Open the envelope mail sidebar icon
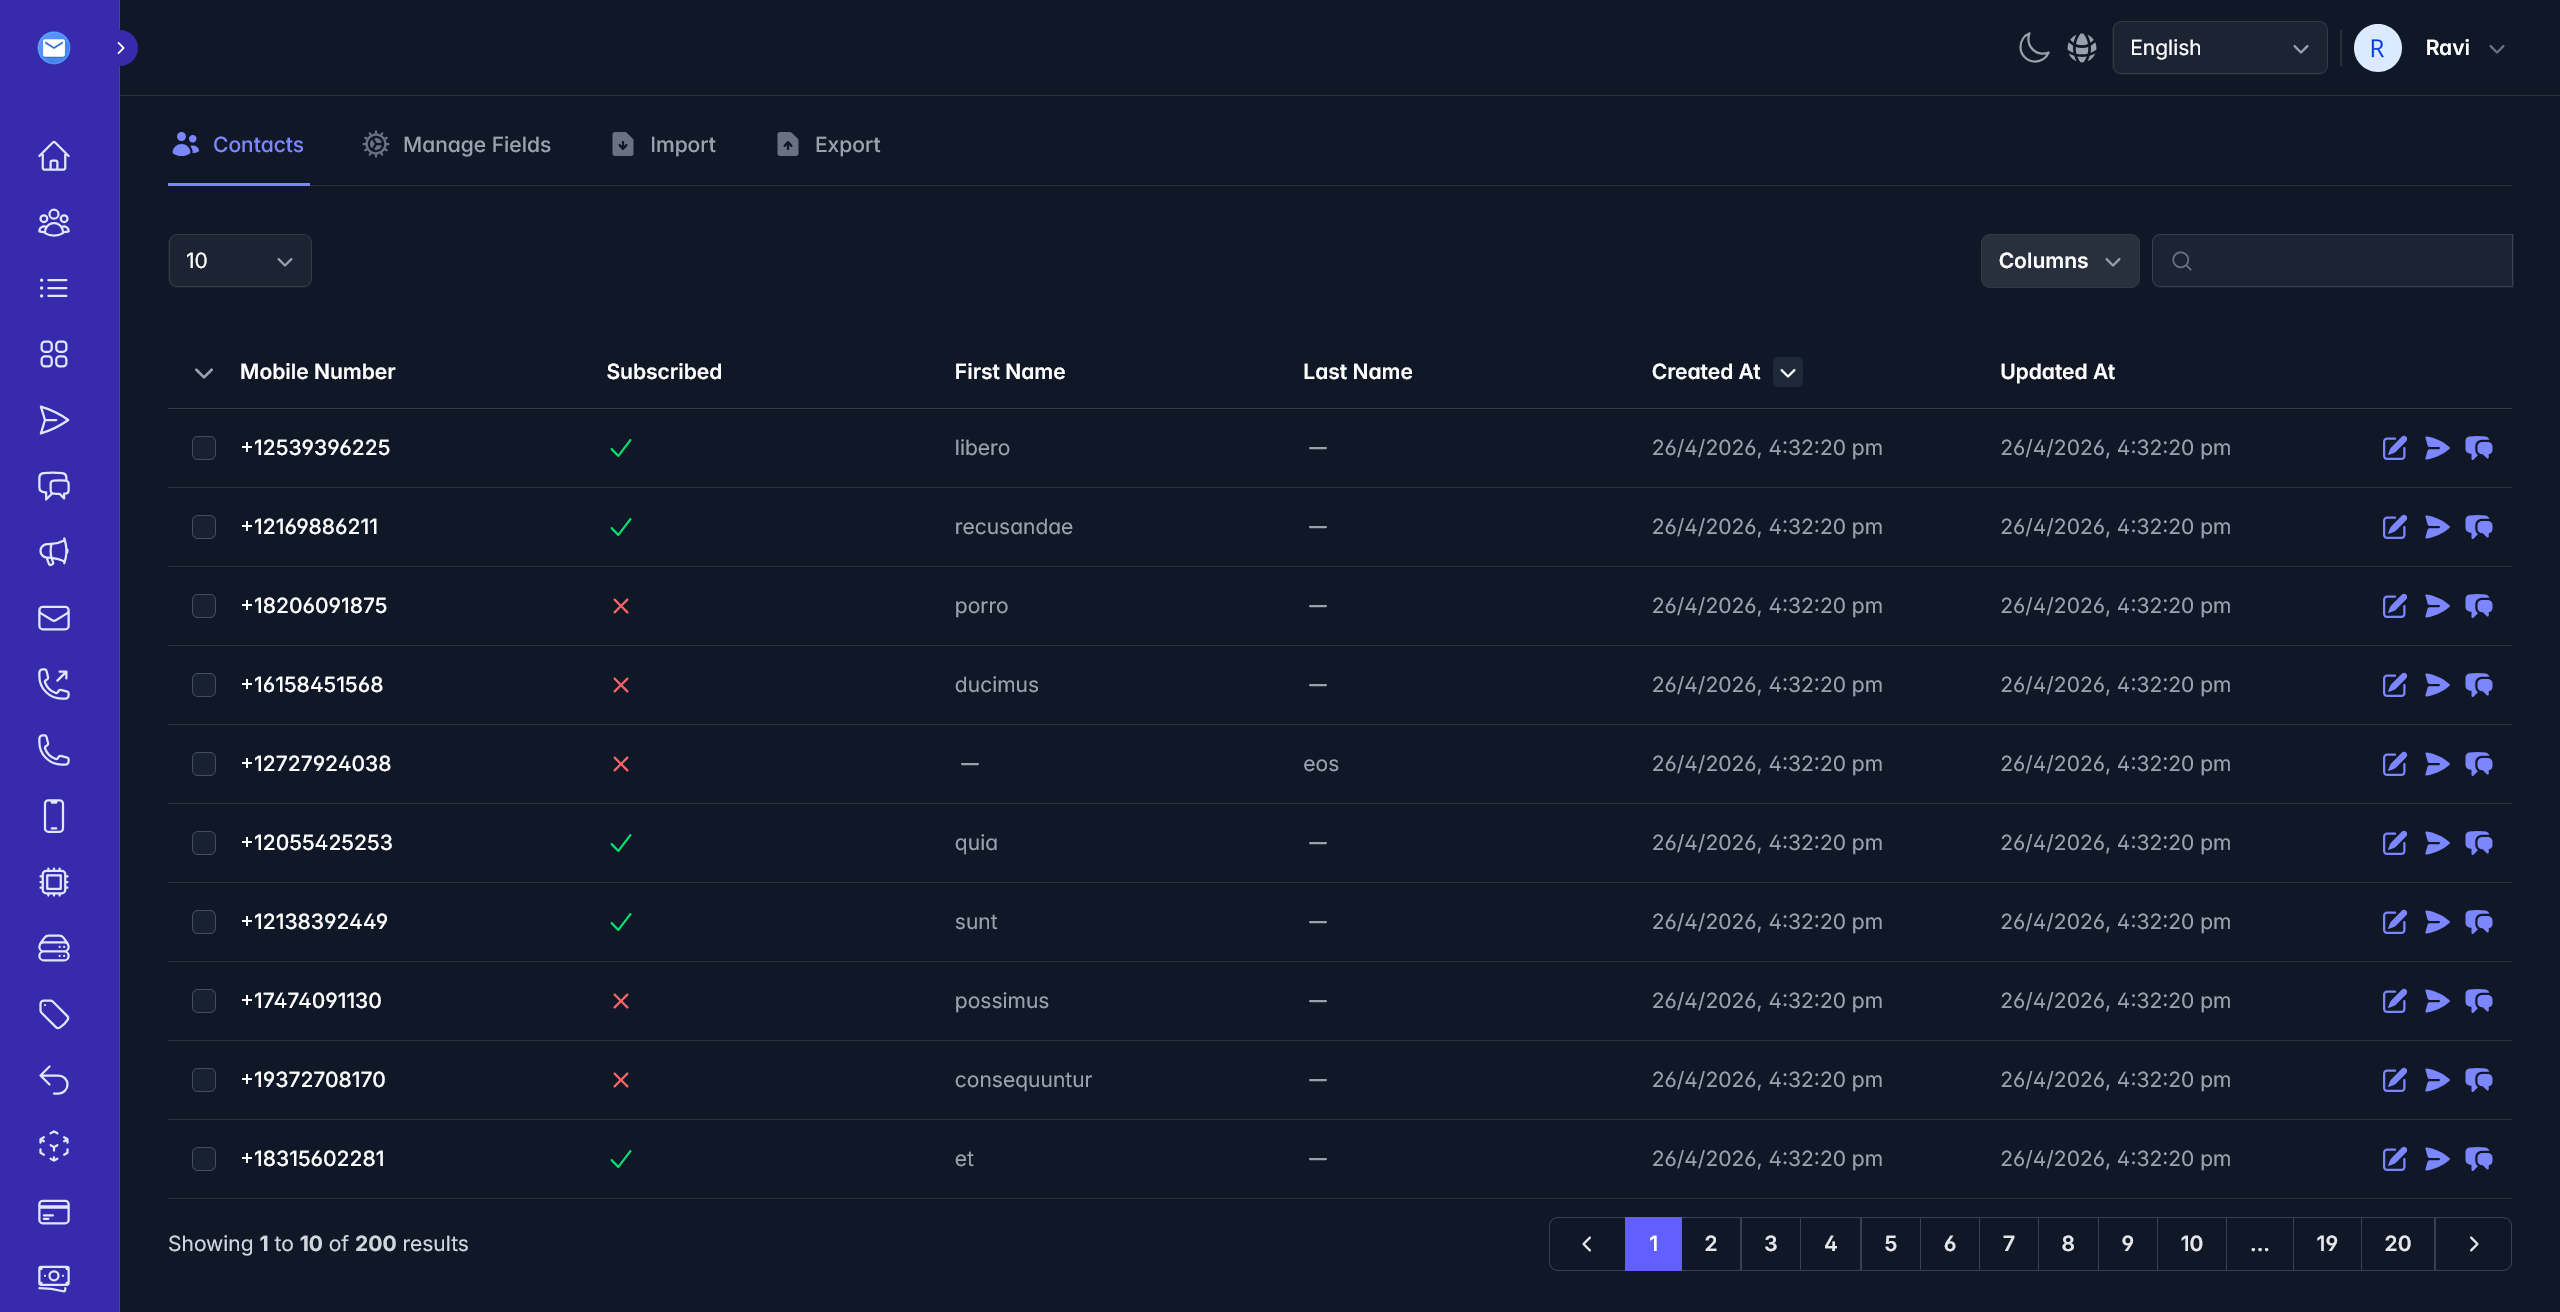This screenshot has width=2560, height=1312. point(54,618)
